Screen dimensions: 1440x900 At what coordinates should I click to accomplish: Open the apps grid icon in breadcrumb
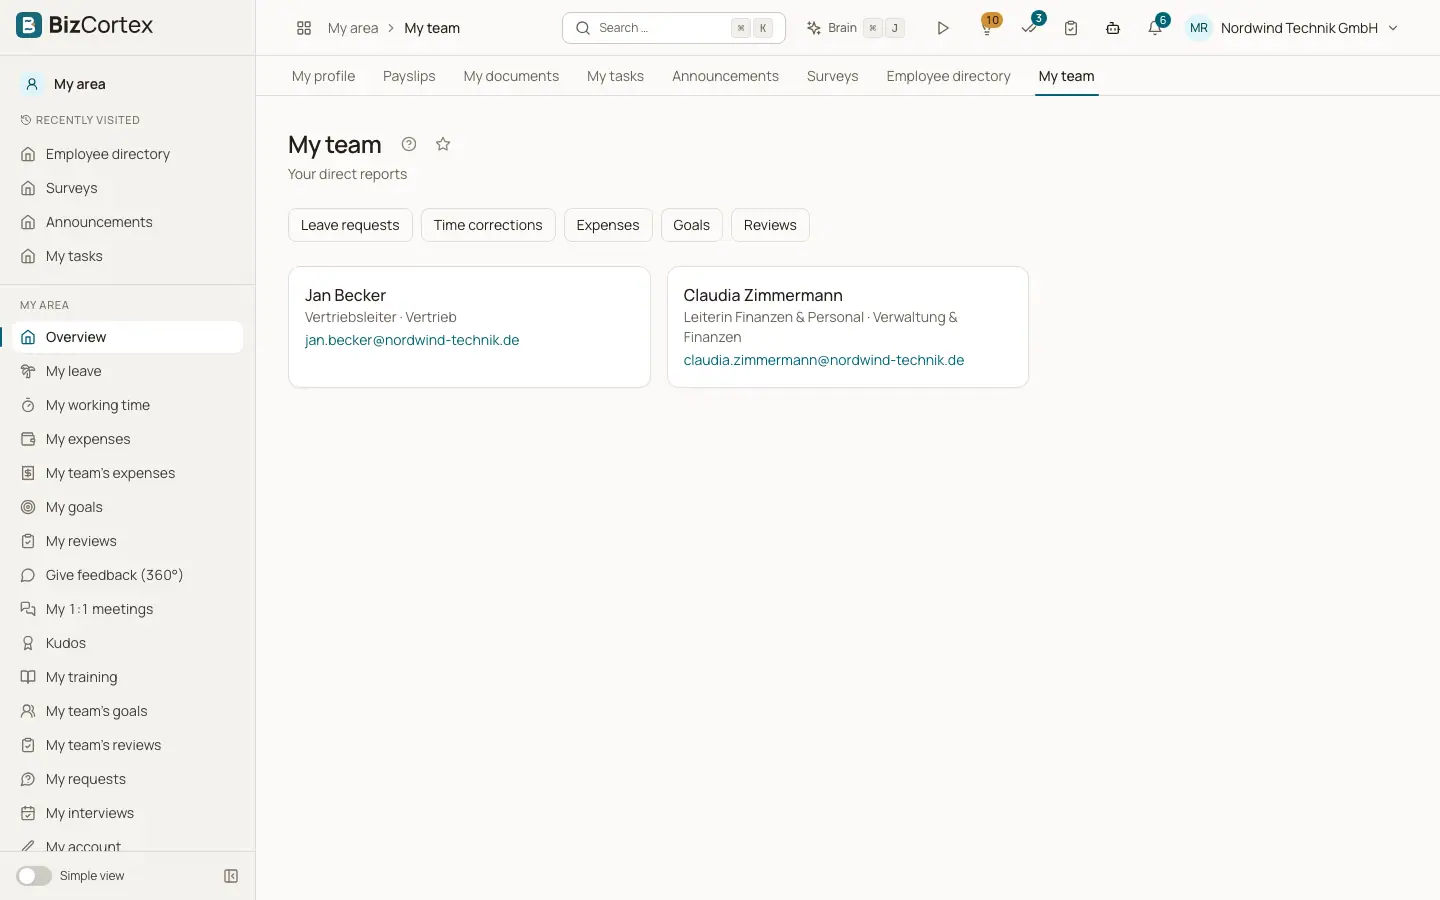pos(304,28)
